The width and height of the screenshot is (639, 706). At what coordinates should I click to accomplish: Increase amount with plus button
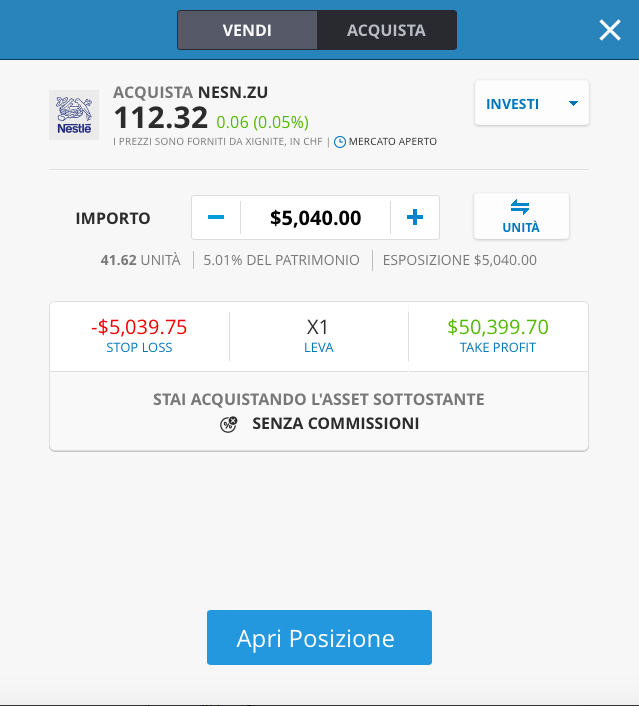tap(415, 217)
